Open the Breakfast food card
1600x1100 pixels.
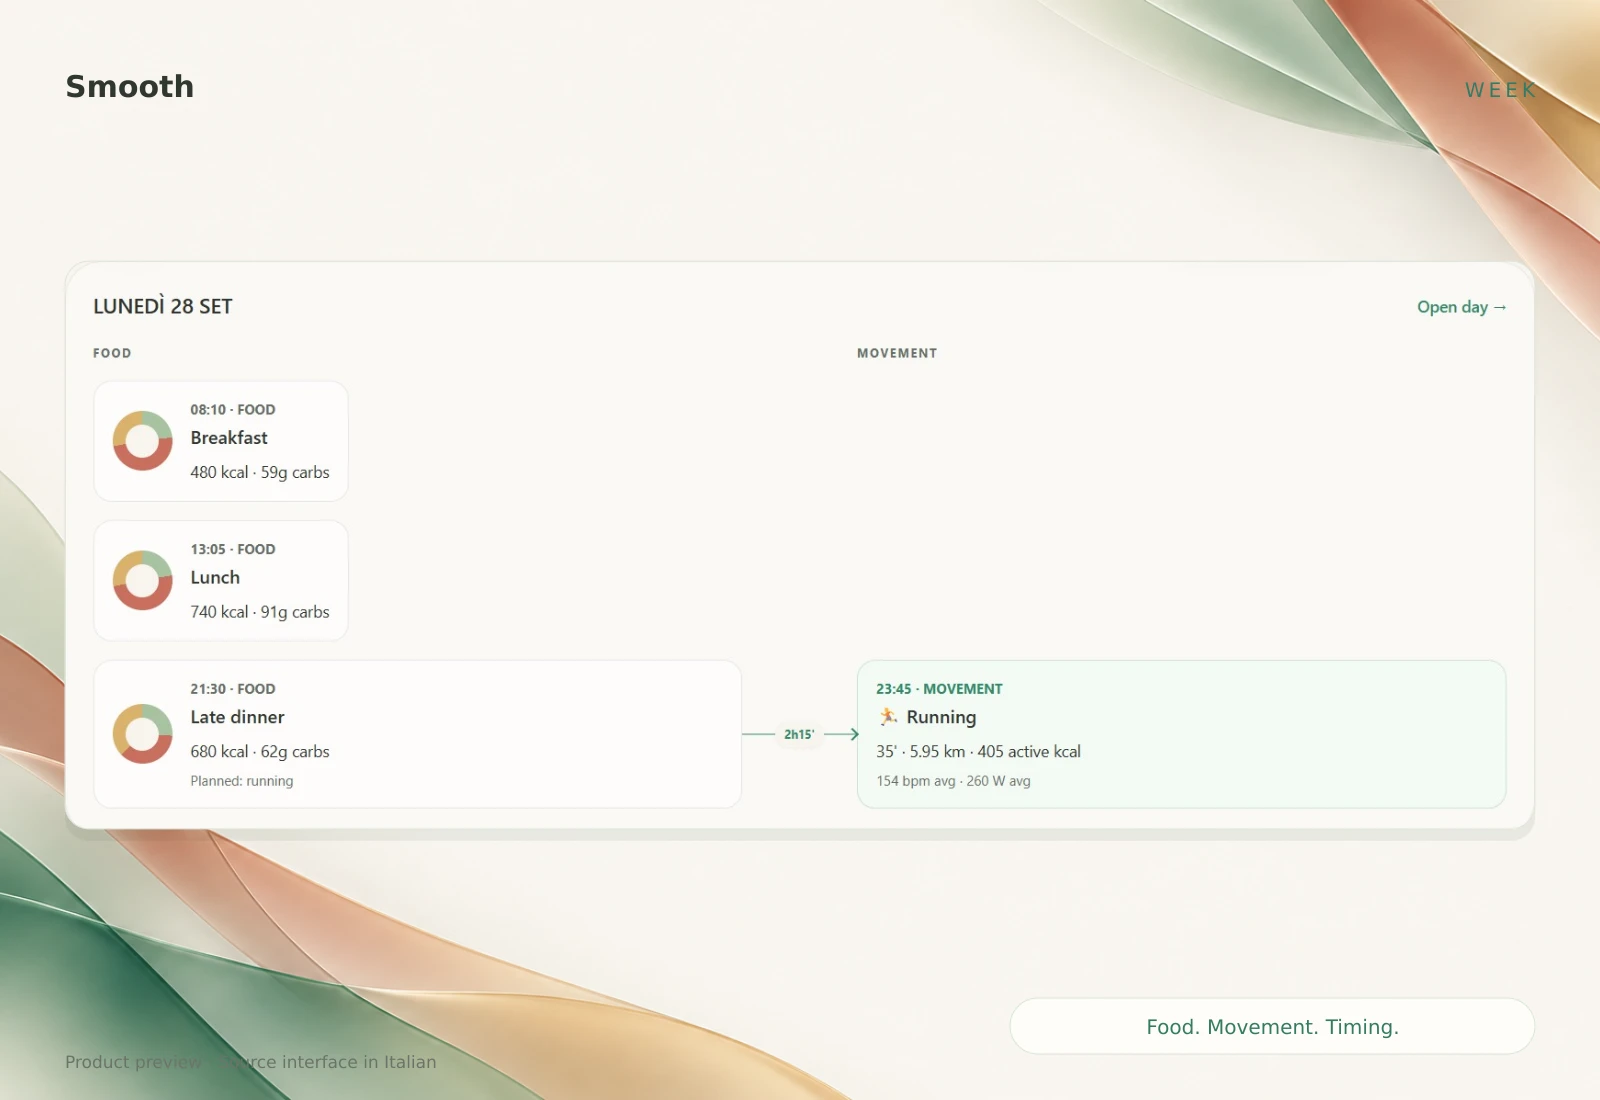[x=221, y=441]
